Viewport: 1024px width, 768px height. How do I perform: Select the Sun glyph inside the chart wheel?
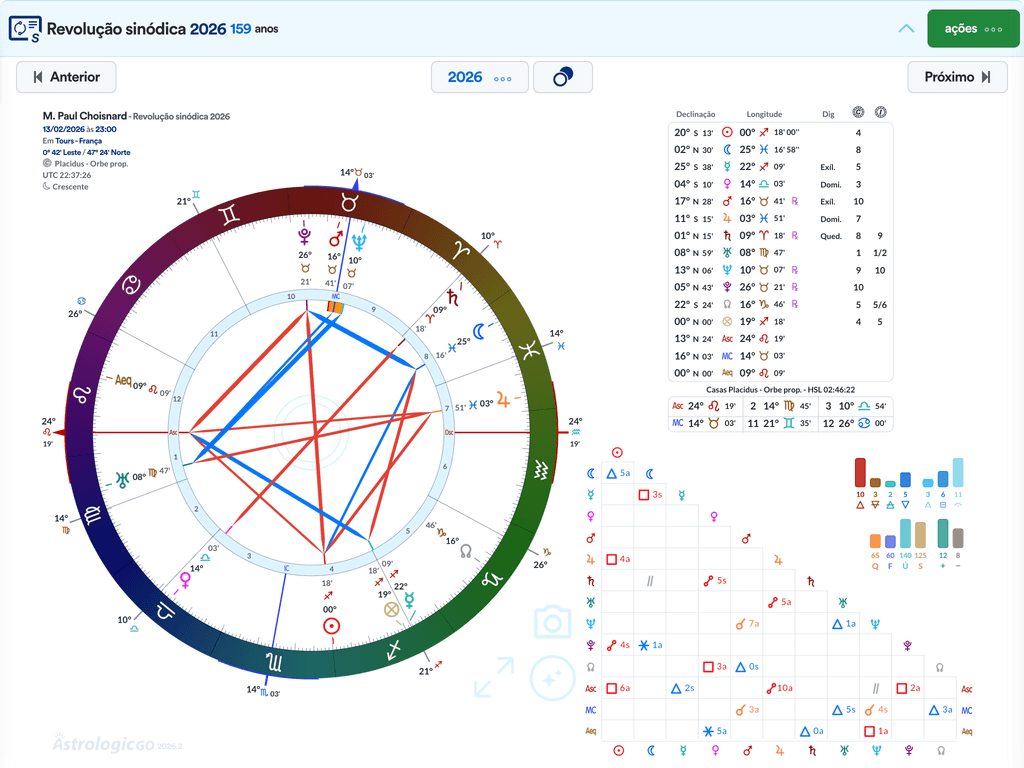pos(331,626)
